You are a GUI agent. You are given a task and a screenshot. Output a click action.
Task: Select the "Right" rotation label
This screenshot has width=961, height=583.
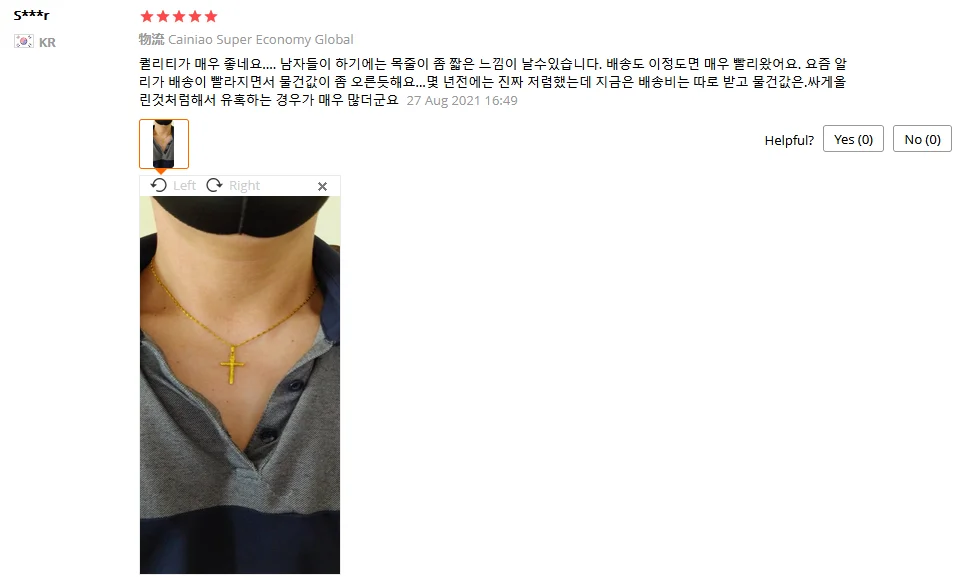click(245, 185)
